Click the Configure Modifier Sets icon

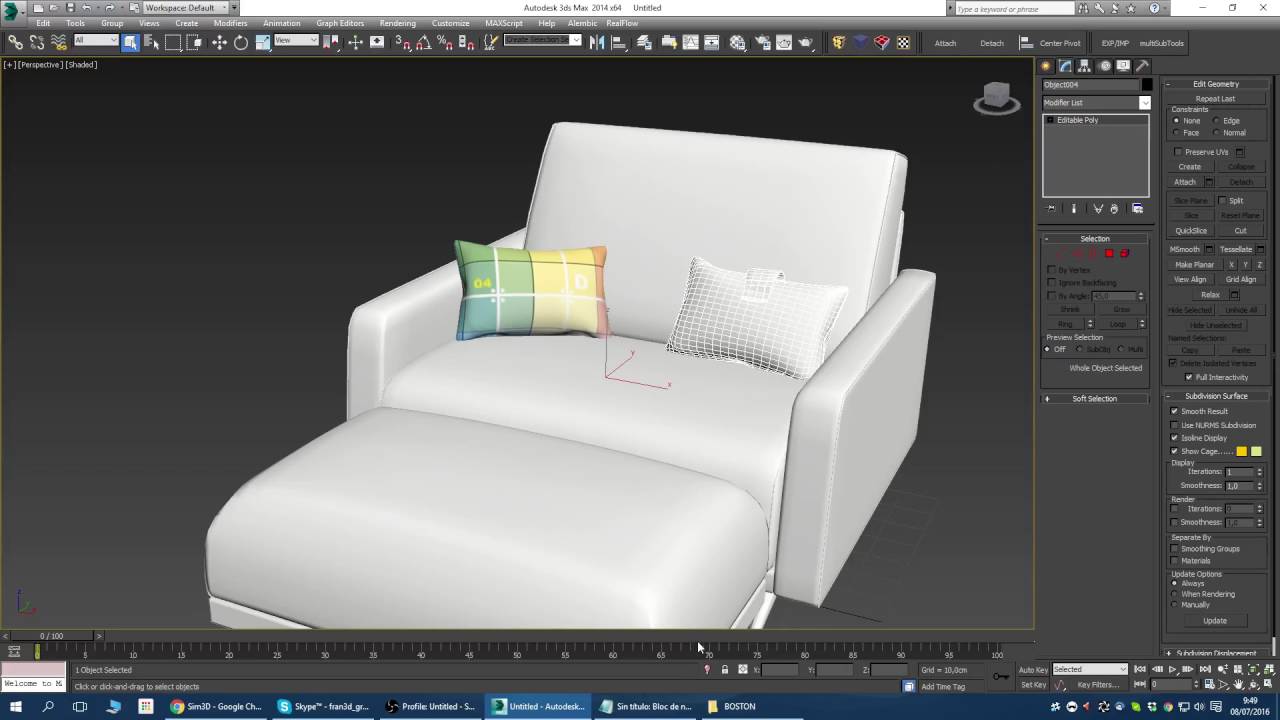pyautogui.click(x=1137, y=209)
